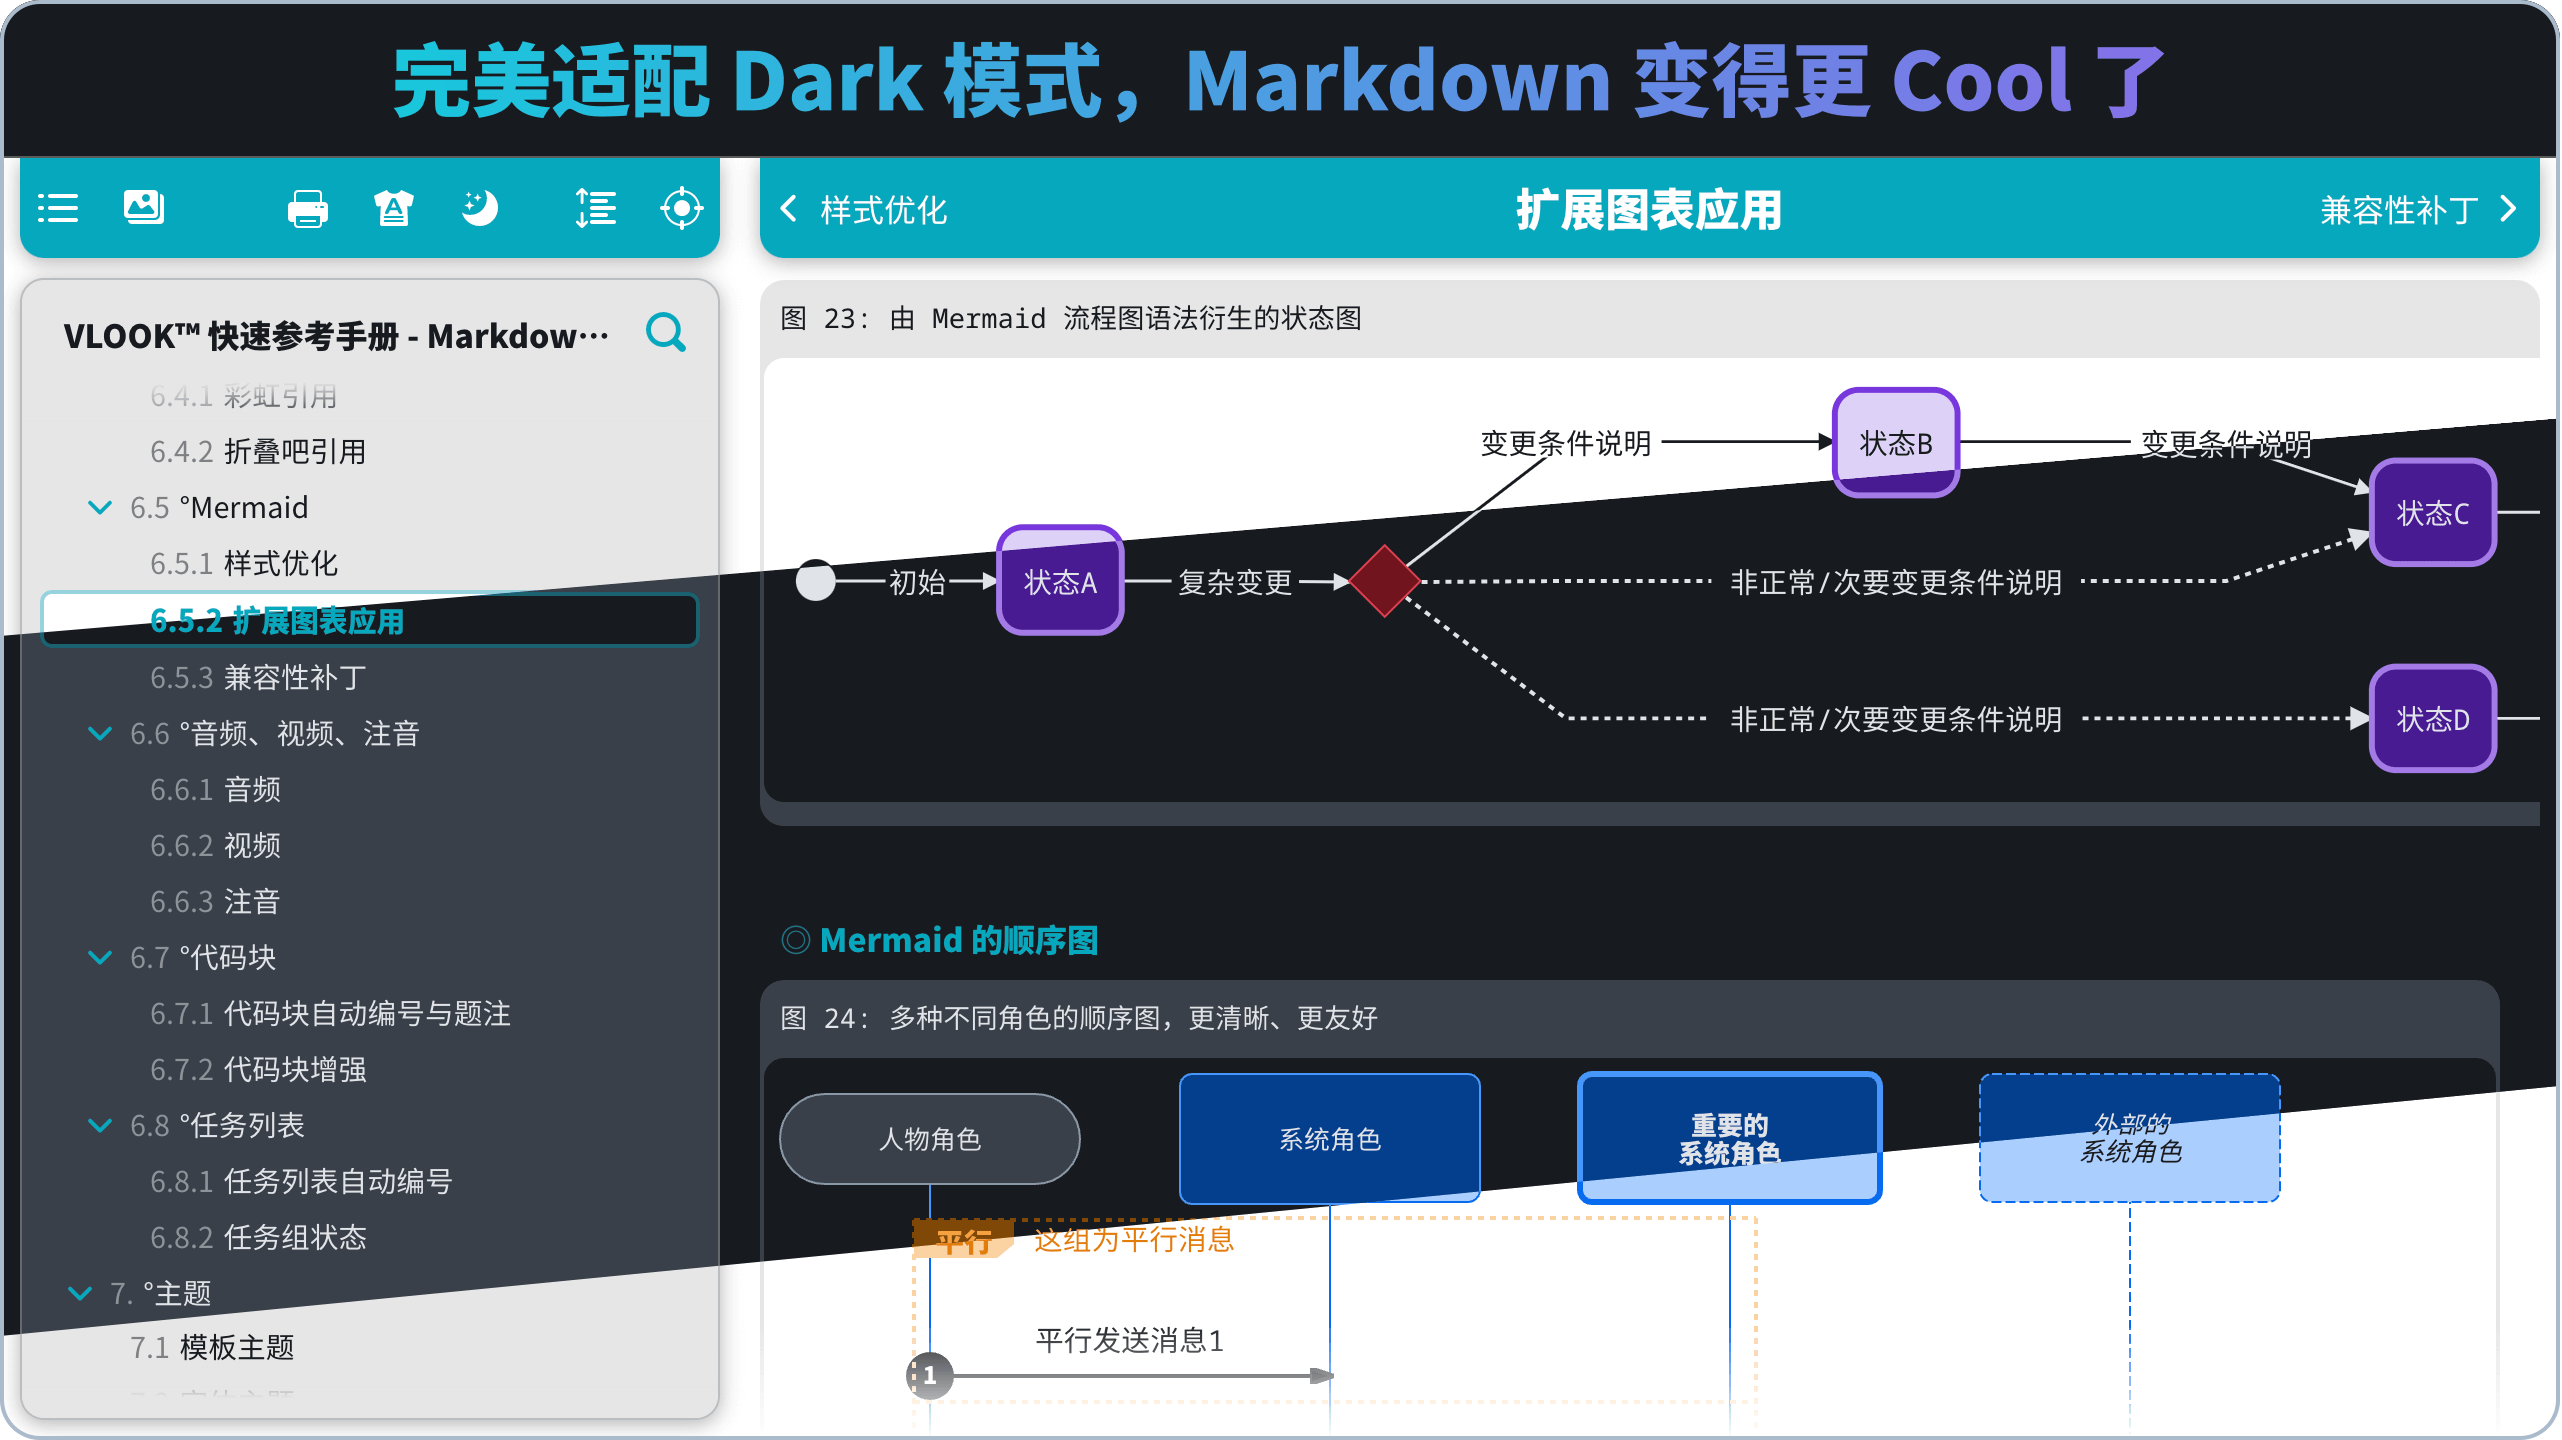Select outline item 6.6.3 注音
The width and height of the screenshot is (2562, 1440).
(x=215, y=901)
